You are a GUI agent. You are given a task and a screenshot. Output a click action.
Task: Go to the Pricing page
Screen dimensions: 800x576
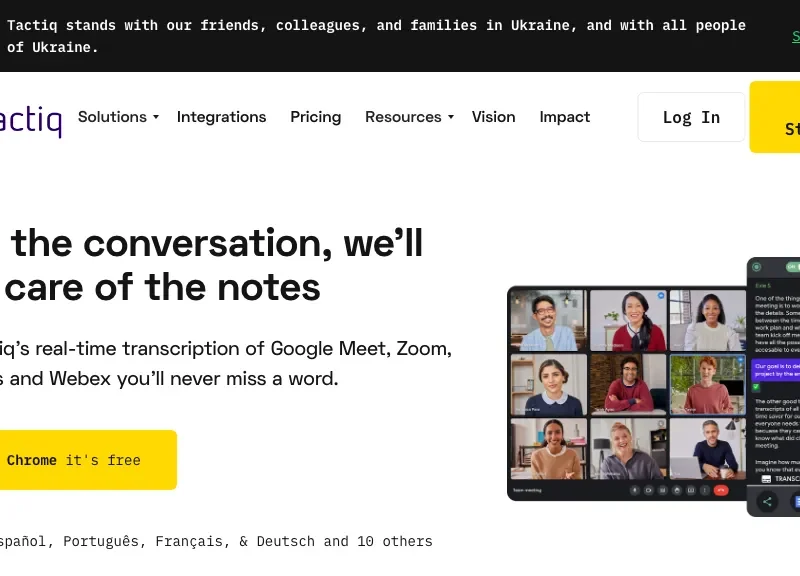[315, 117]
